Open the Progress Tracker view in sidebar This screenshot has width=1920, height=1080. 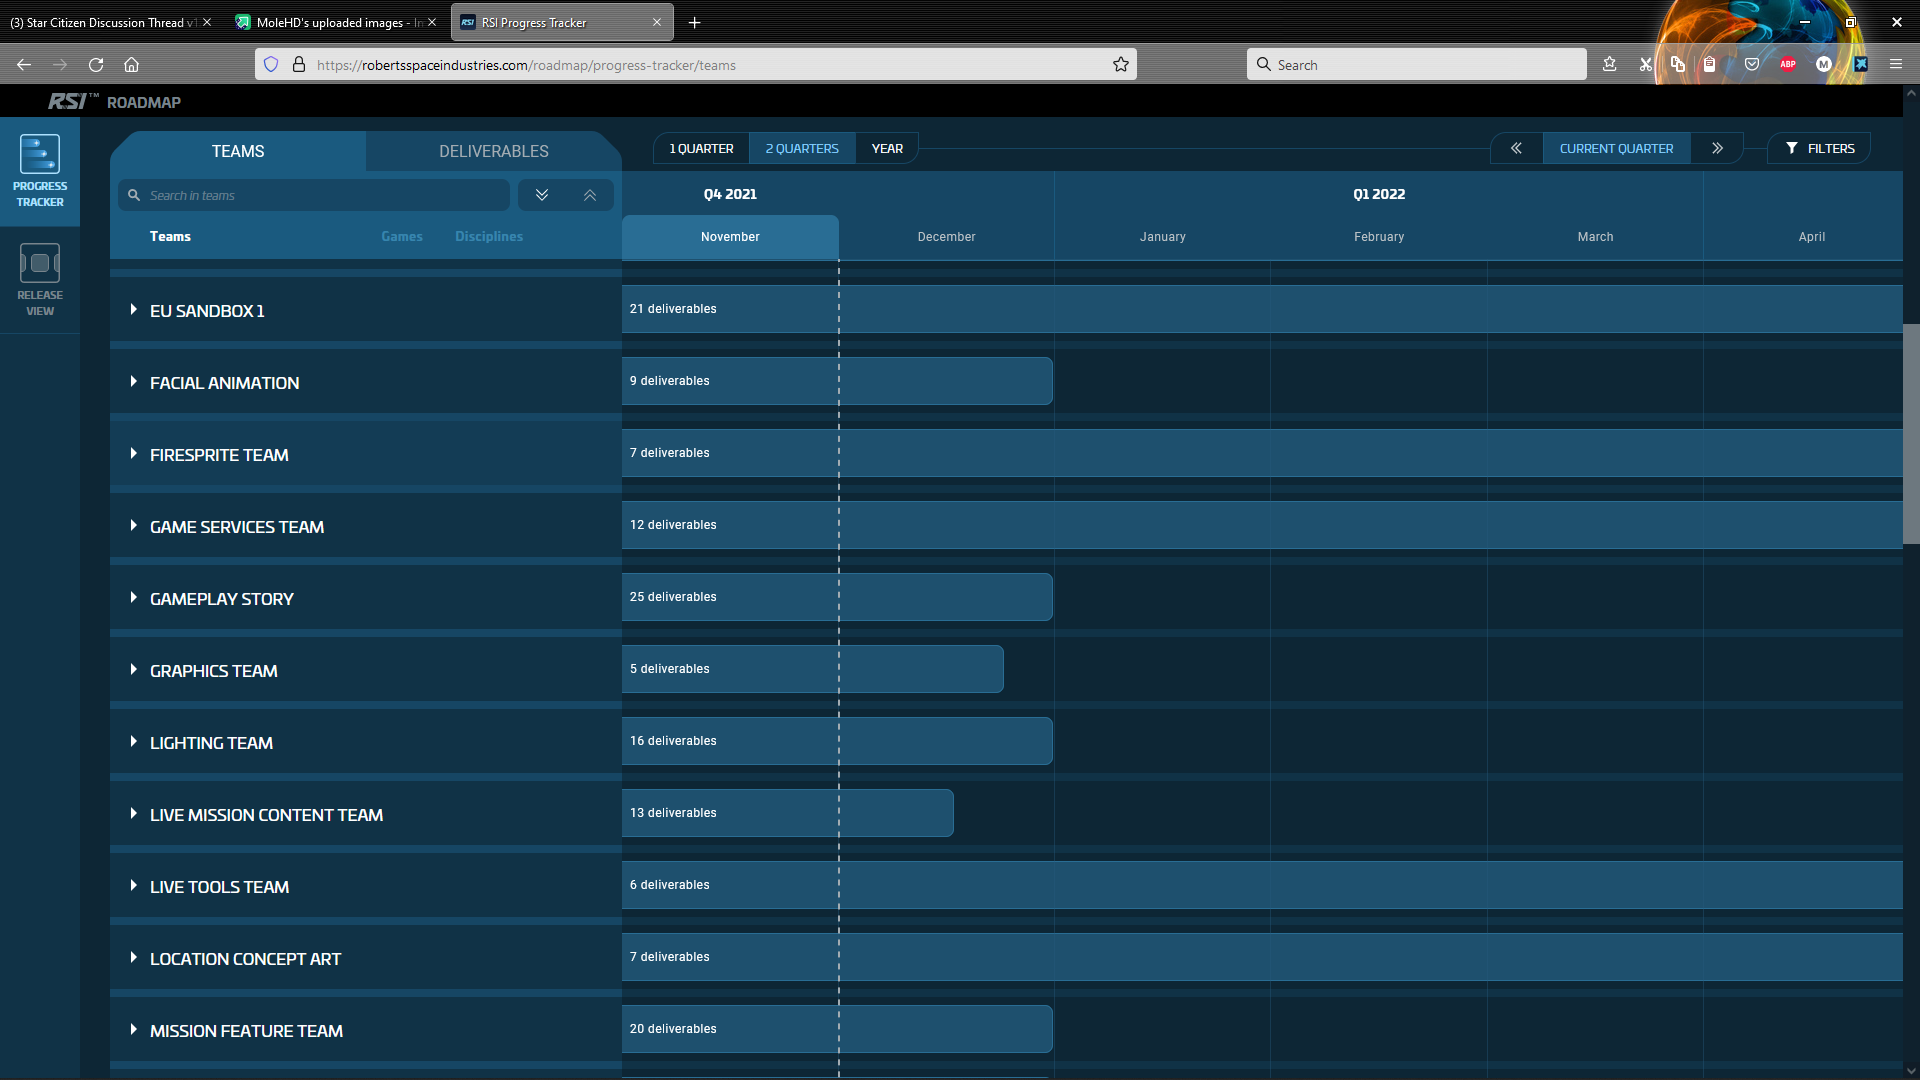[40, 171]
